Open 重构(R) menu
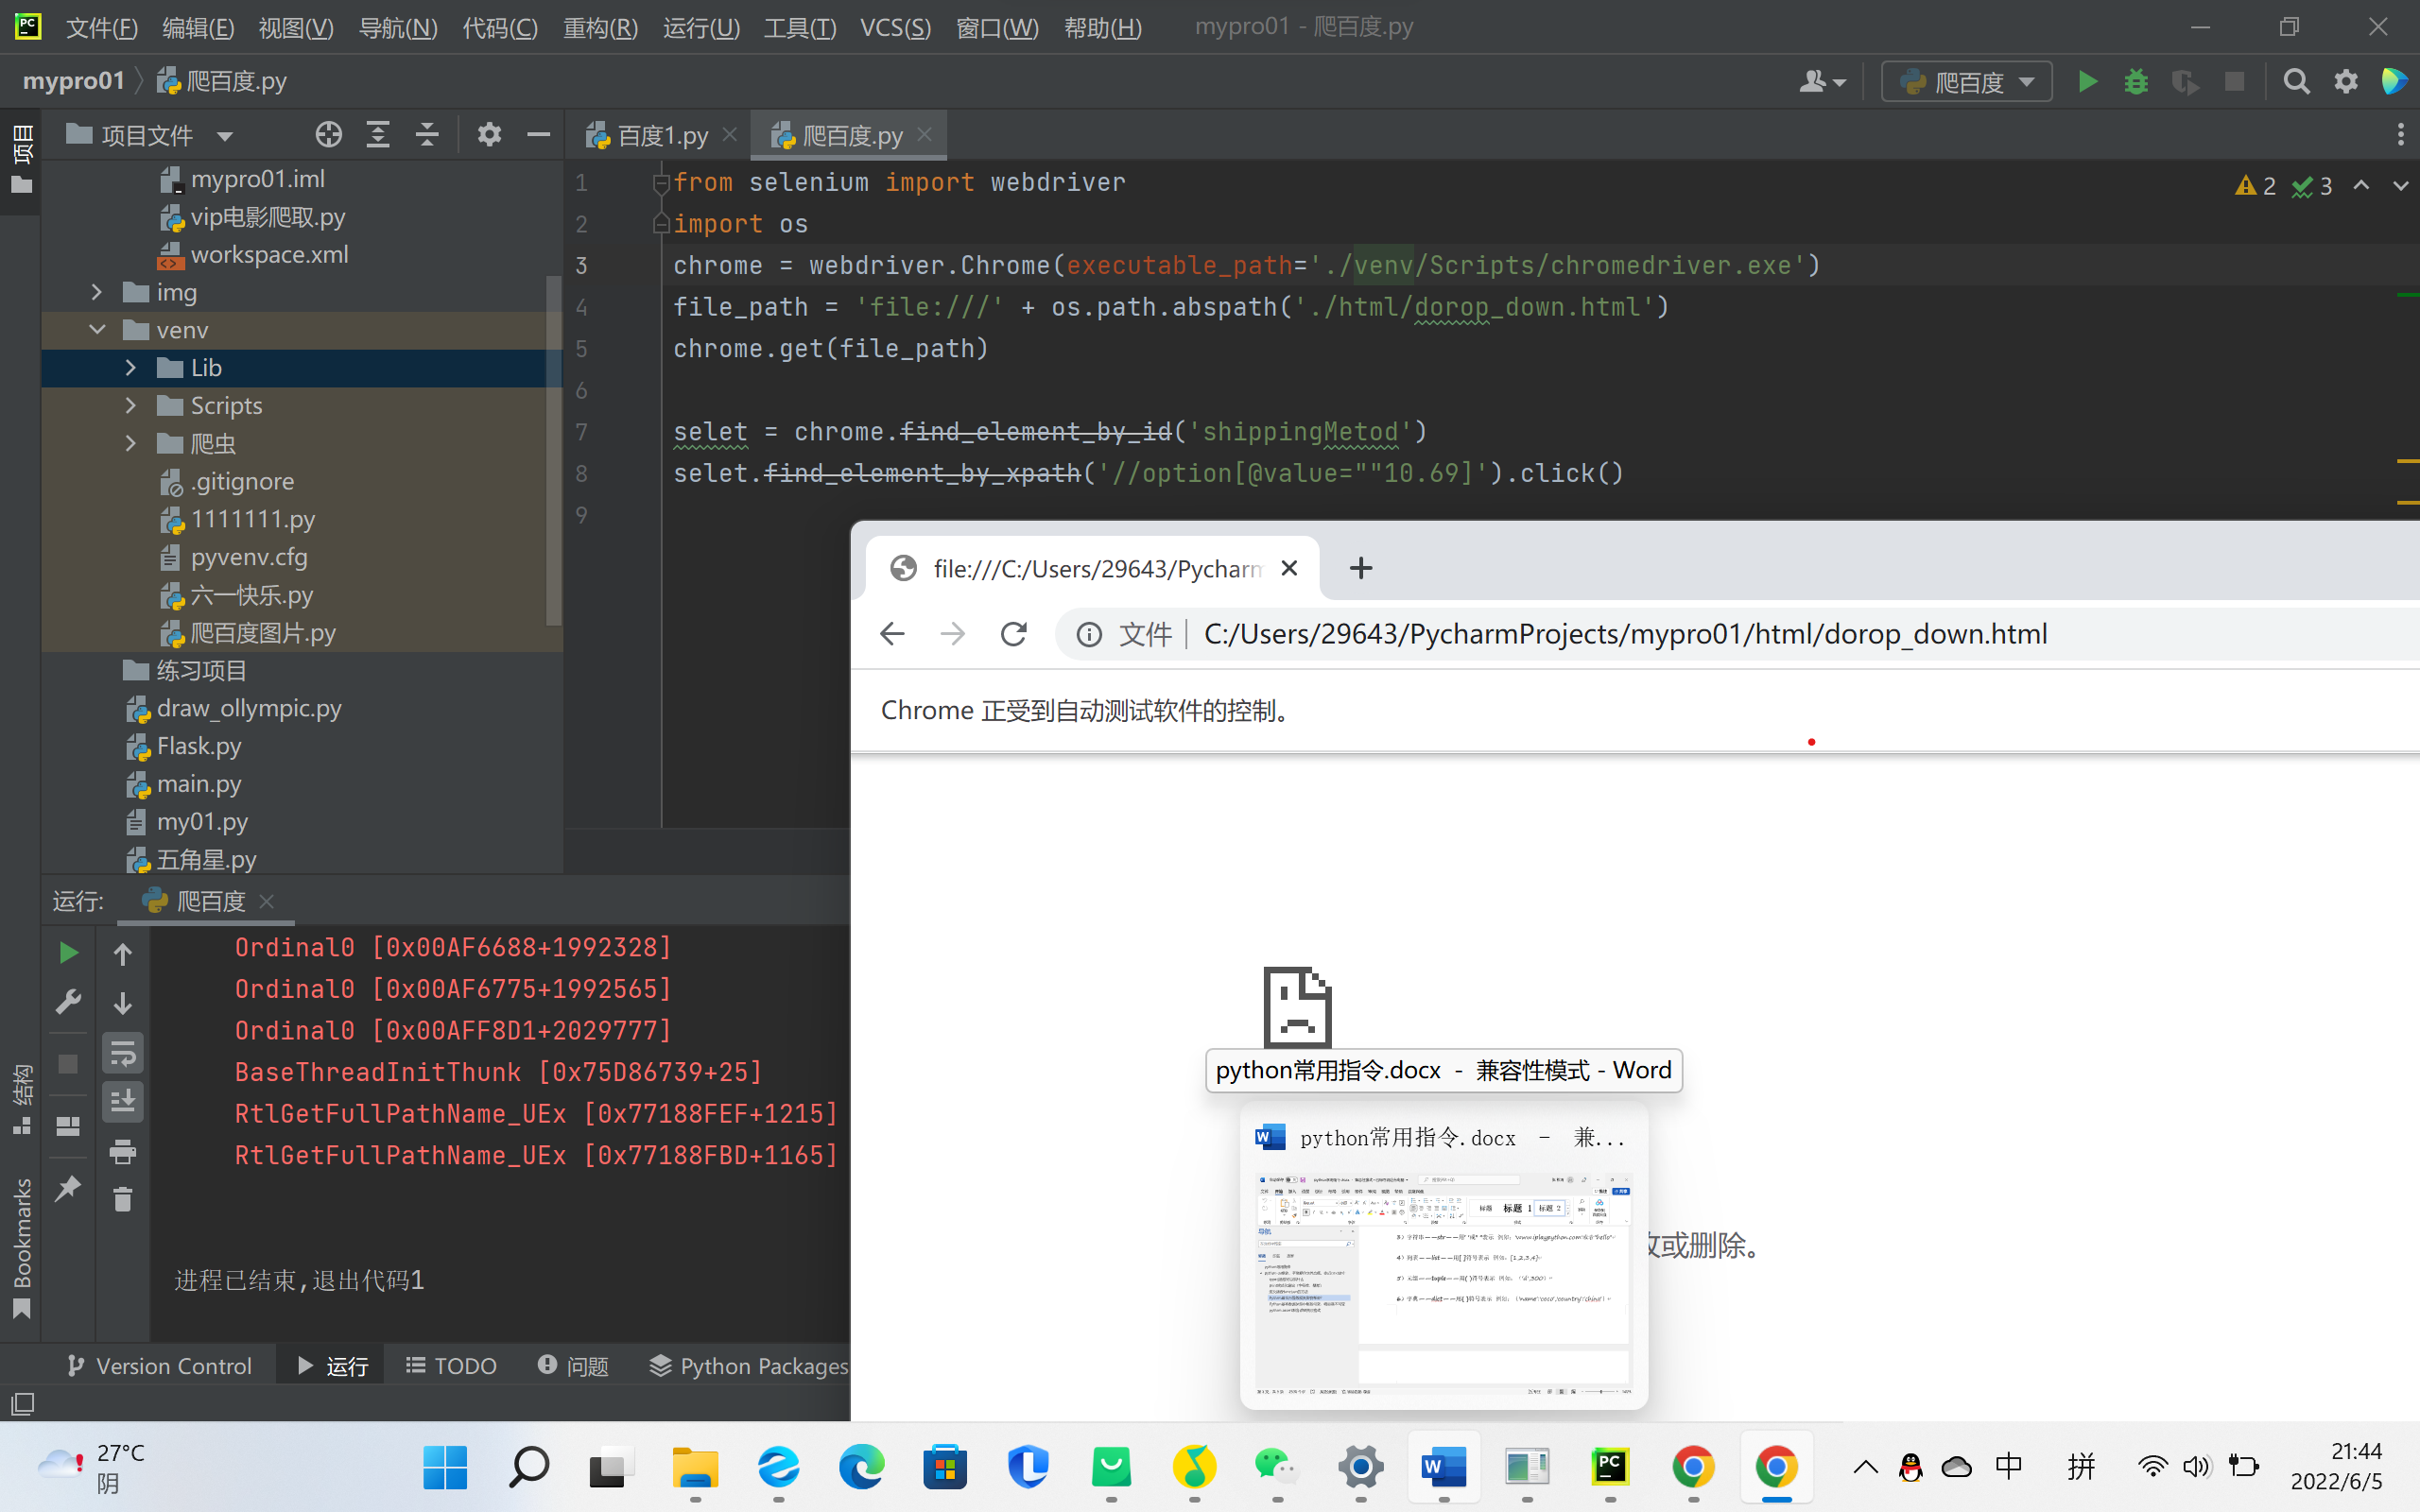2420x1512 pixels. coord(600,27)
